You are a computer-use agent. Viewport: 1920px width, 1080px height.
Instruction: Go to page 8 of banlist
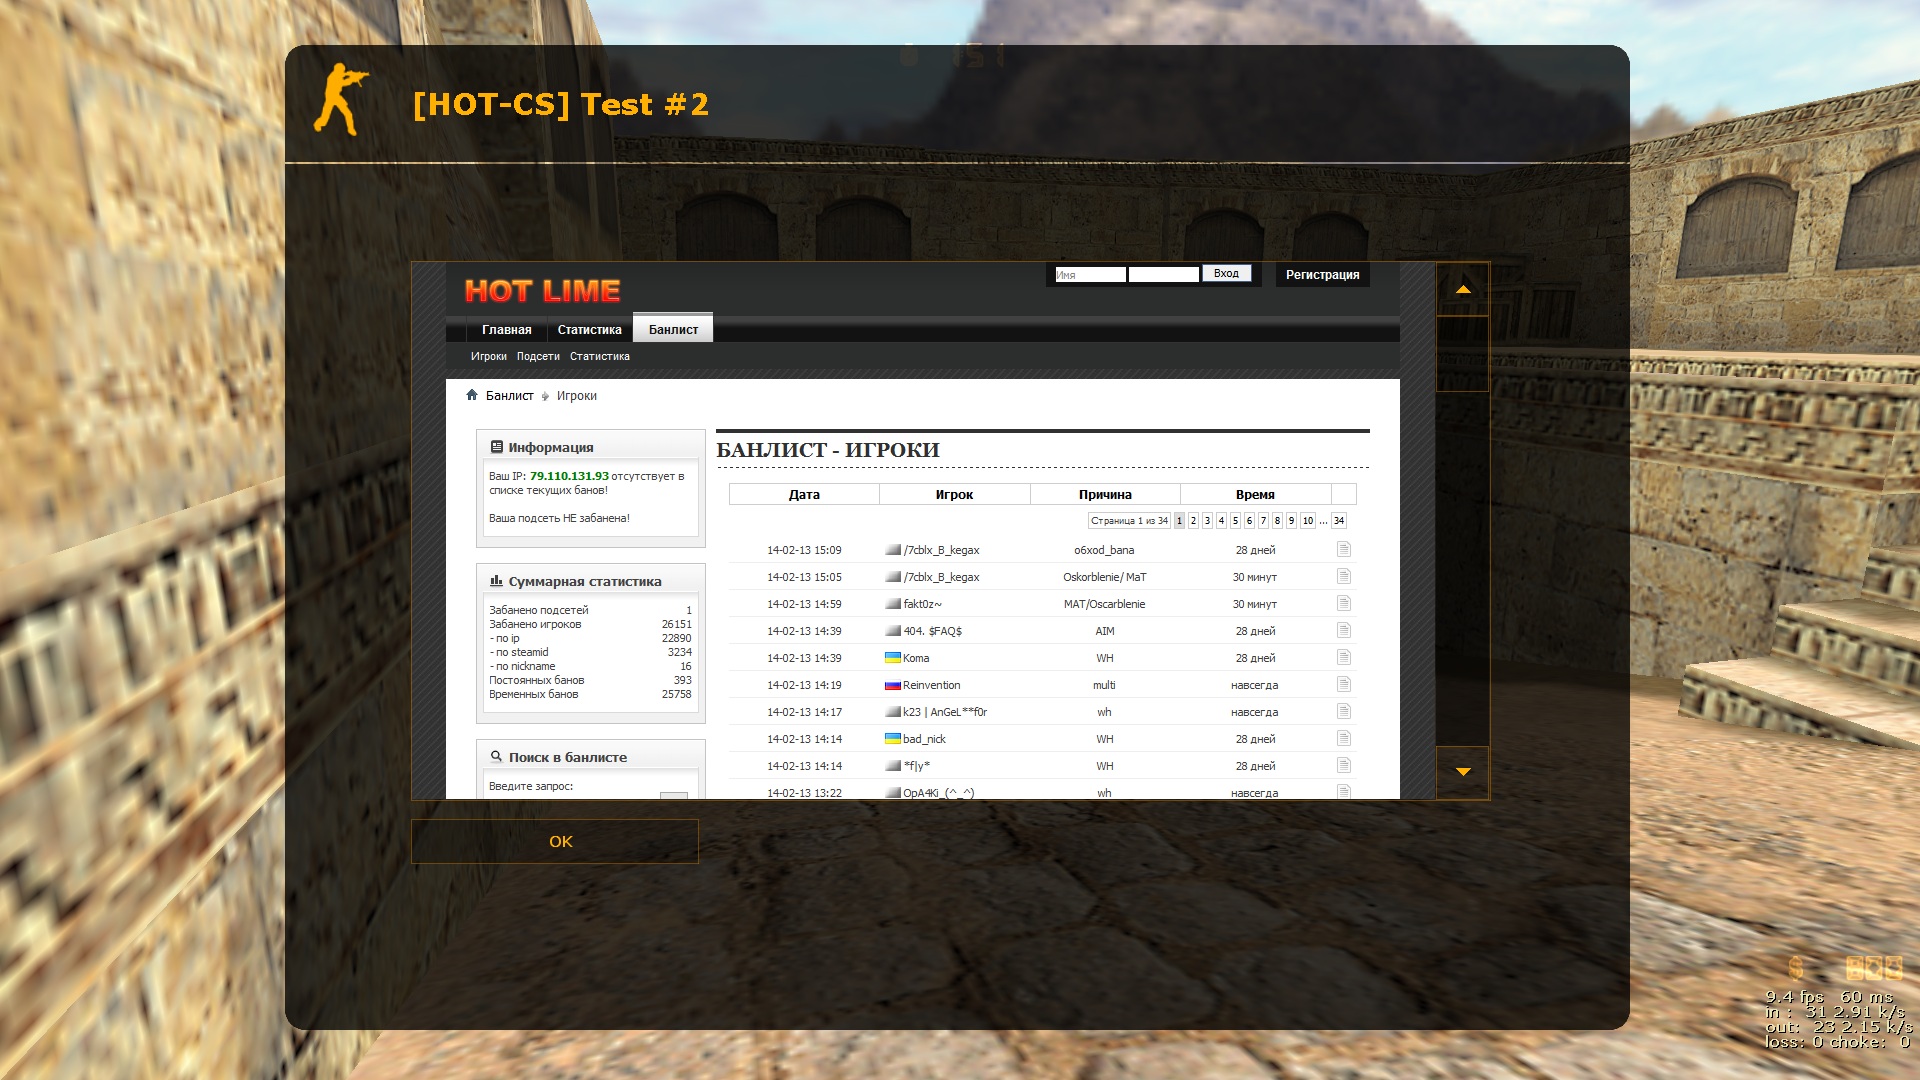[x=1277, y=521]
